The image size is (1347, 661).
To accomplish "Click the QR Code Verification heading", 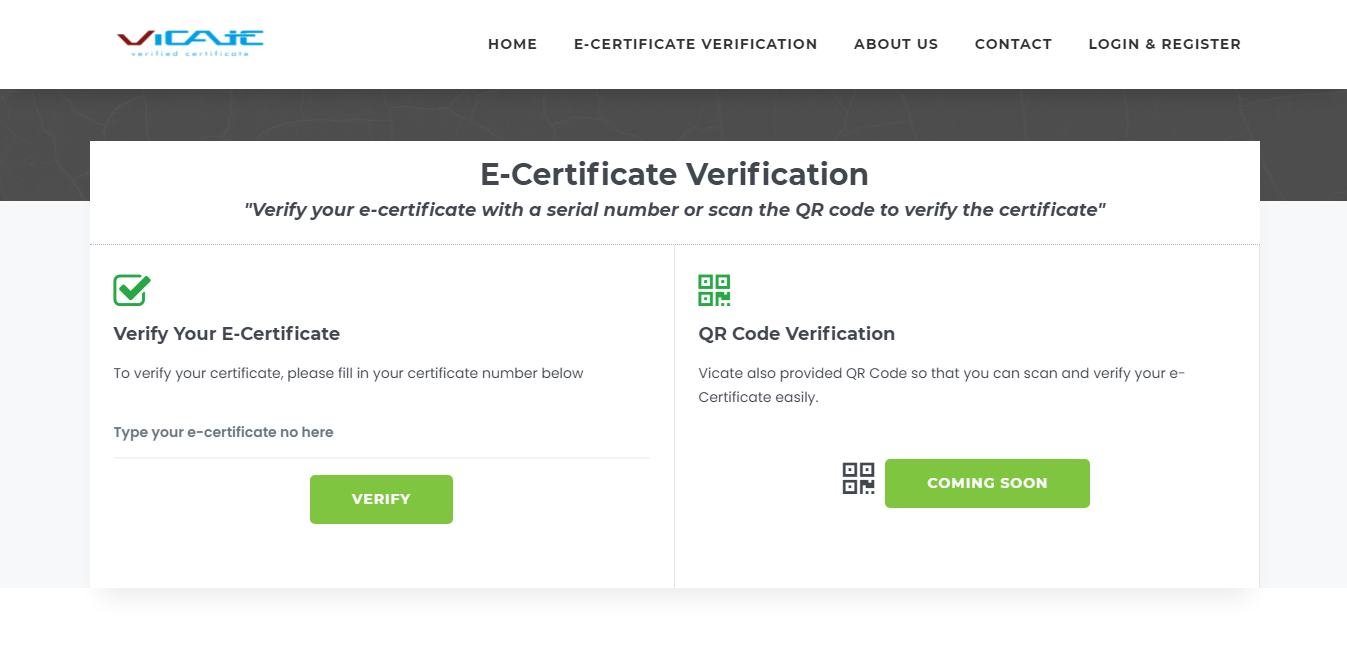I will click(796, 334).
